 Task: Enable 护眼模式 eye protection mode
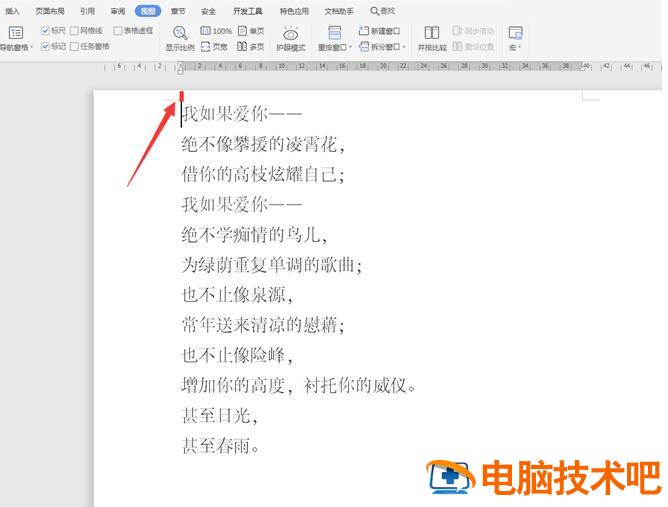291,37
